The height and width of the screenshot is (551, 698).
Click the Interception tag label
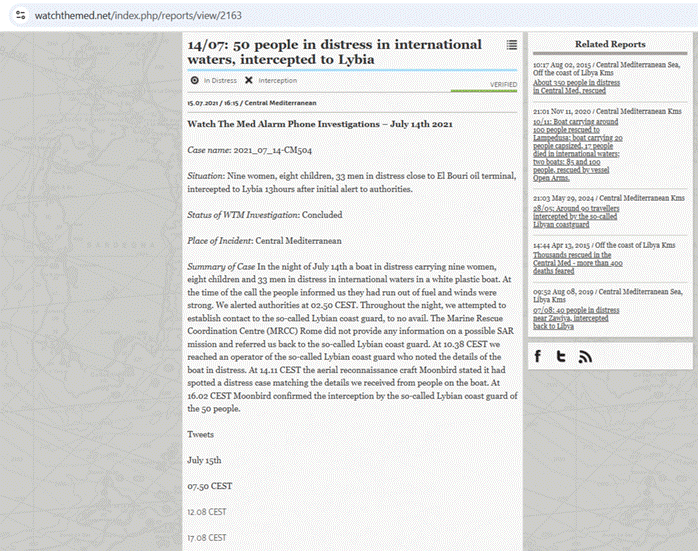pos(277,80)
